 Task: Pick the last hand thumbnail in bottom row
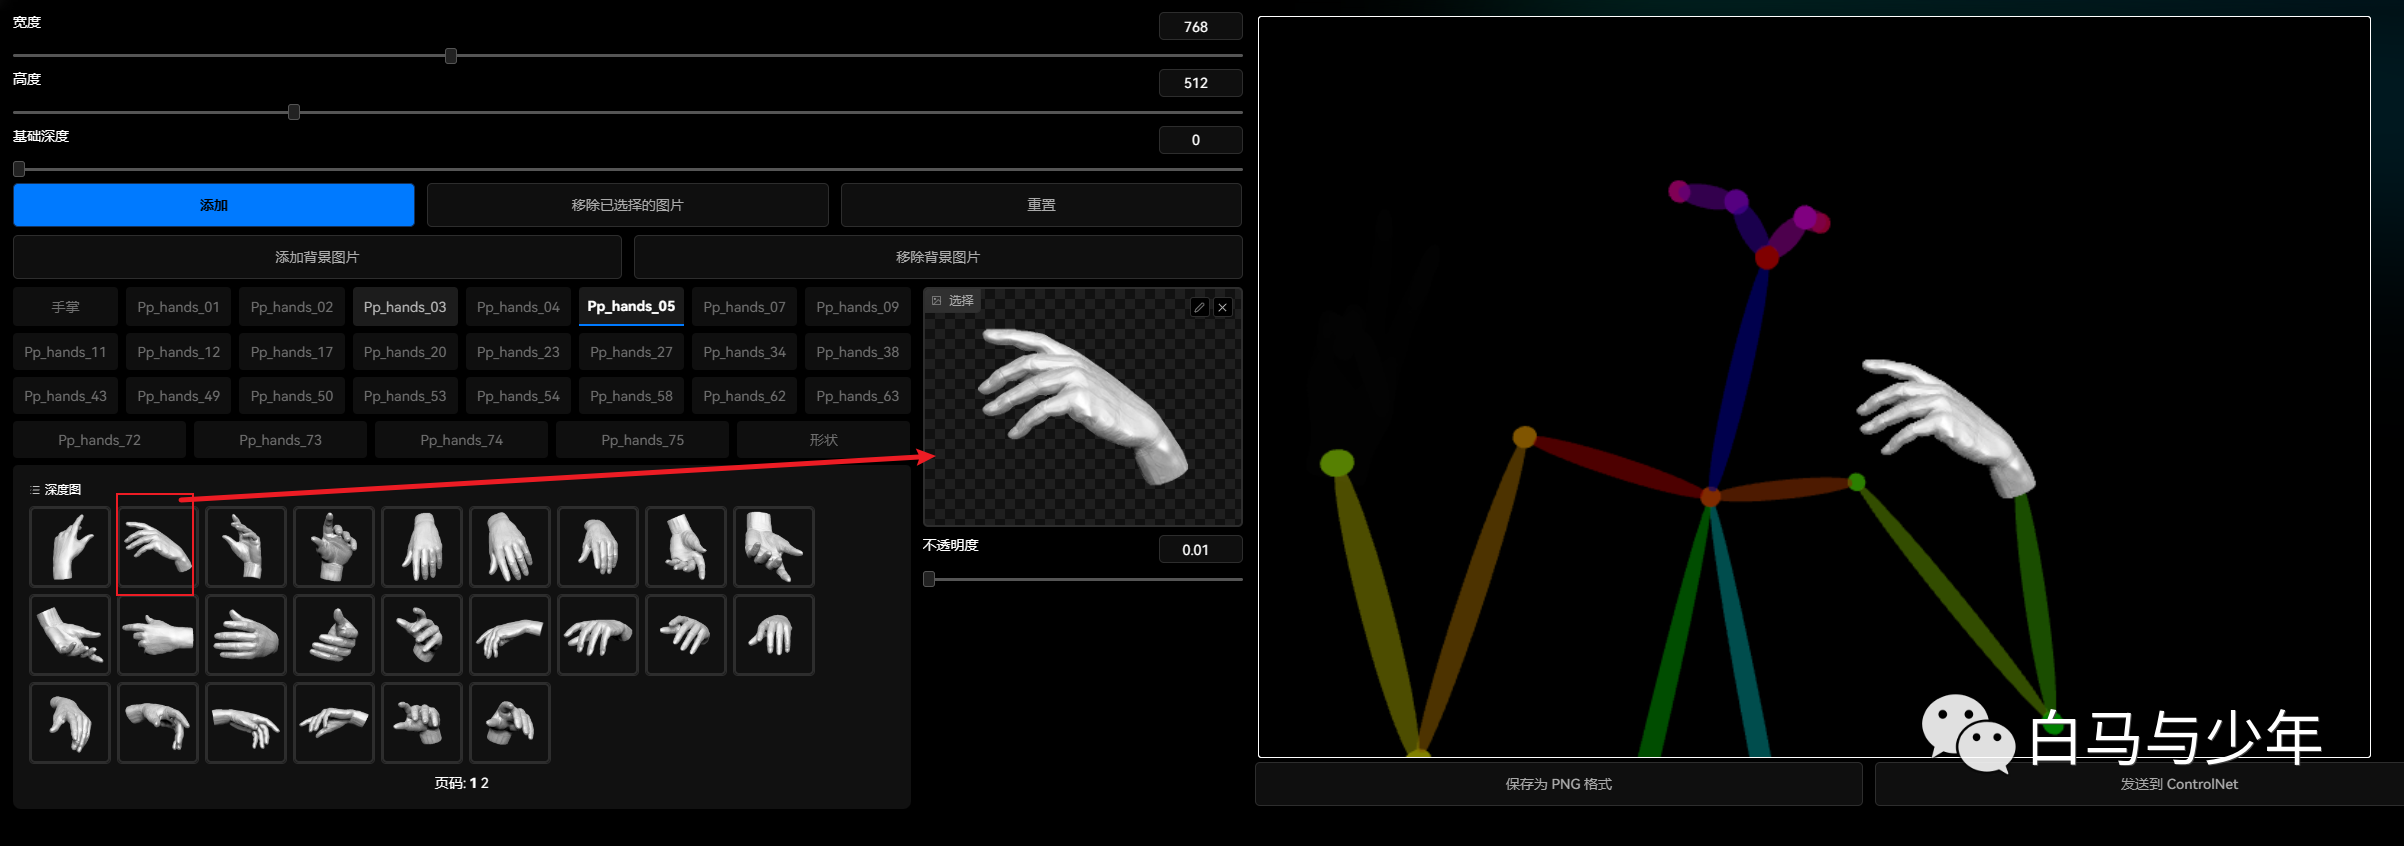[509, 723]
